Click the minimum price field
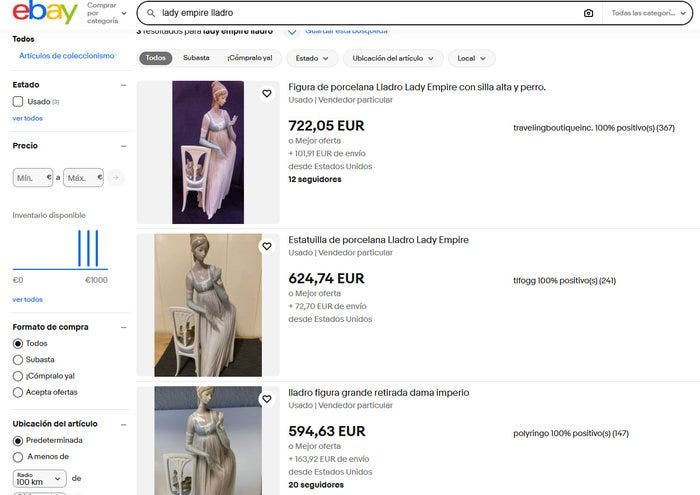This screenshot has height=495, width=700. click(x=33, y=178)
